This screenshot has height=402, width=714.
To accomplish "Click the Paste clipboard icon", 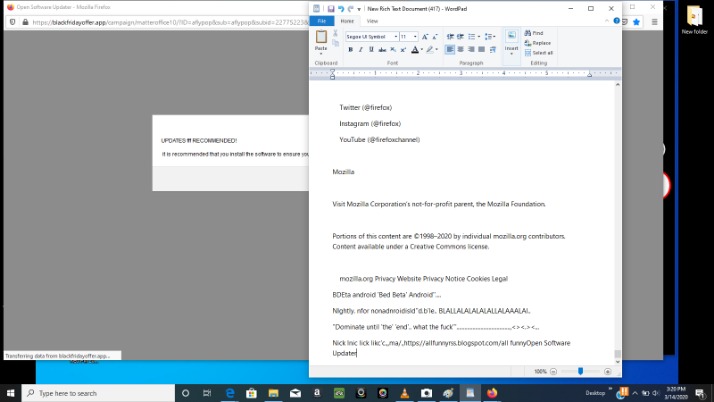I will [321, 36].
